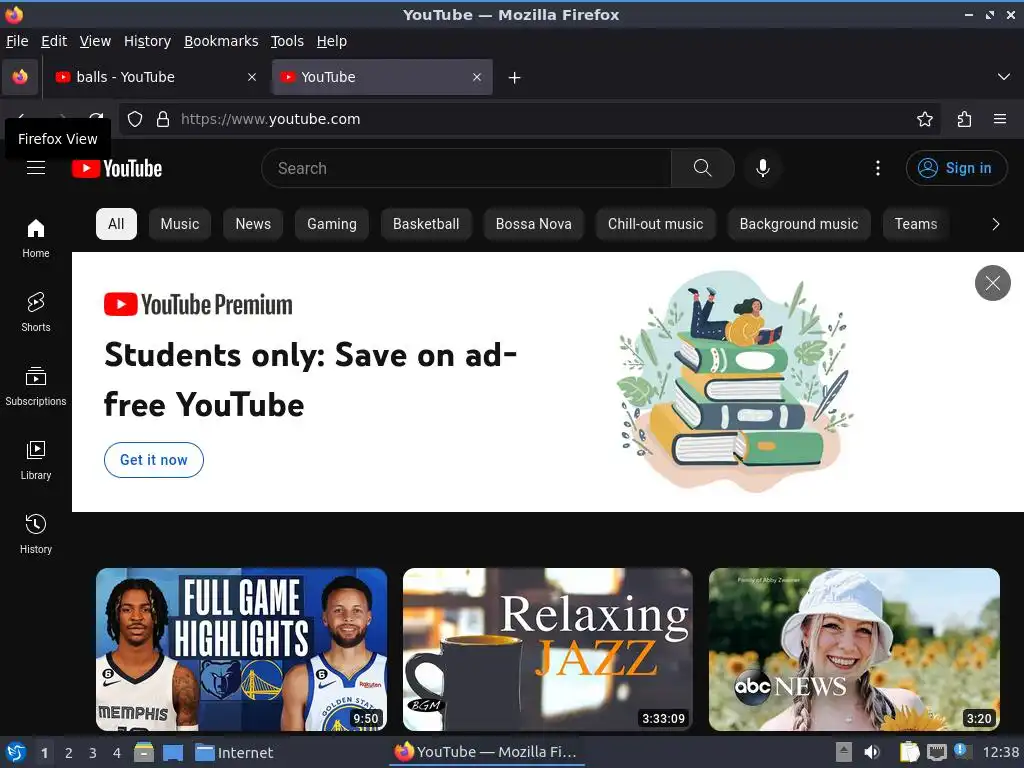This screenshot has height=768, width=1024.
Task: Open the Help menu
Action: [x=332, y=41]
